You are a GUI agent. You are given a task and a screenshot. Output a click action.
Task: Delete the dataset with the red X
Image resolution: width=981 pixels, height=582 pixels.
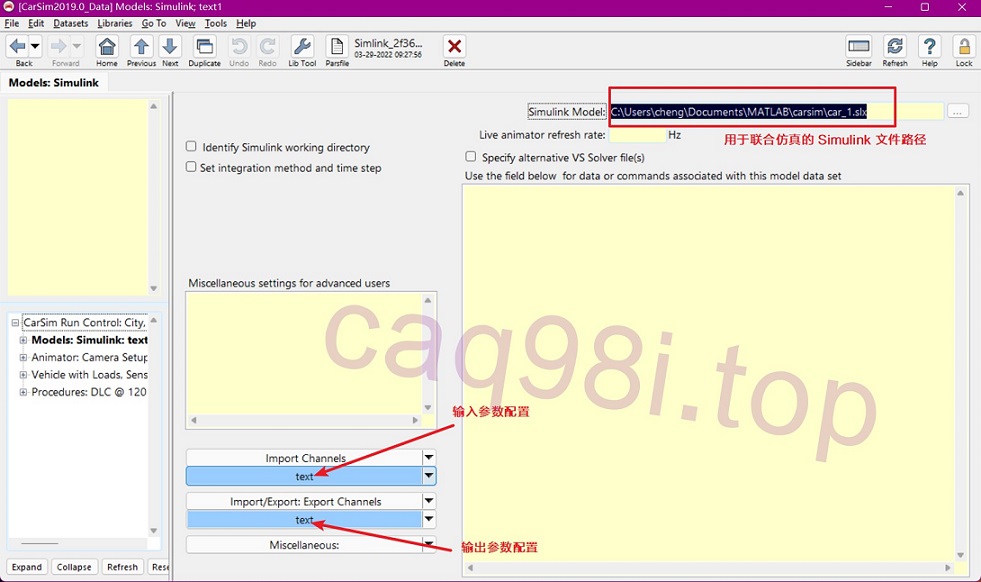454,46
